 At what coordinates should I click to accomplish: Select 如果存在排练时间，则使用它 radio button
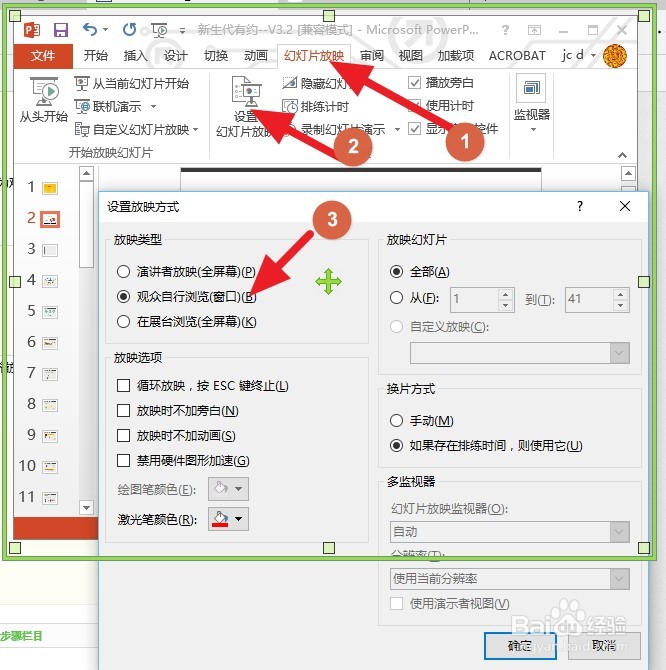[x=396, y=446]
